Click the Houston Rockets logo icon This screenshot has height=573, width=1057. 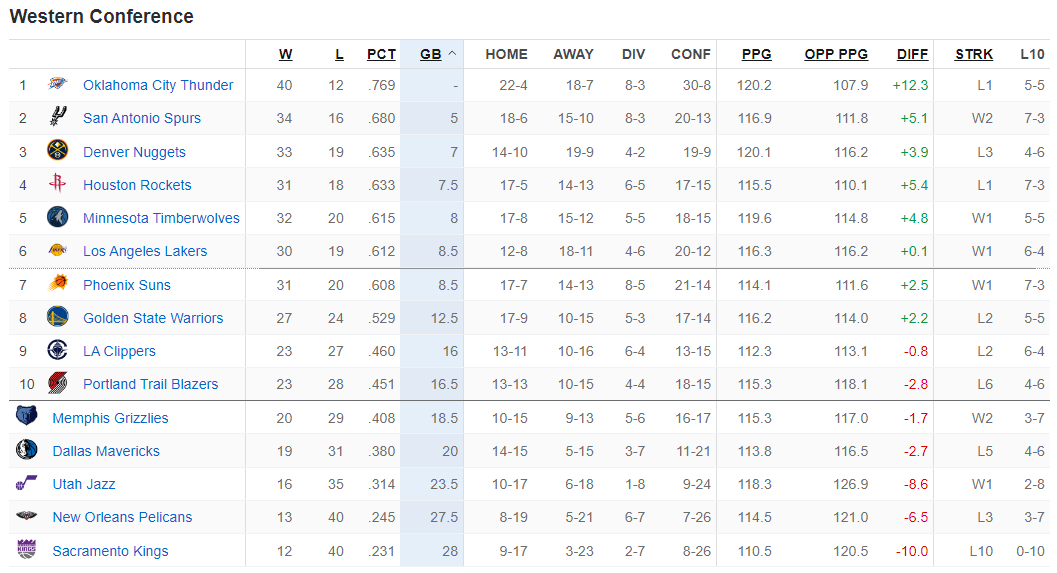(x=57, y=184)
